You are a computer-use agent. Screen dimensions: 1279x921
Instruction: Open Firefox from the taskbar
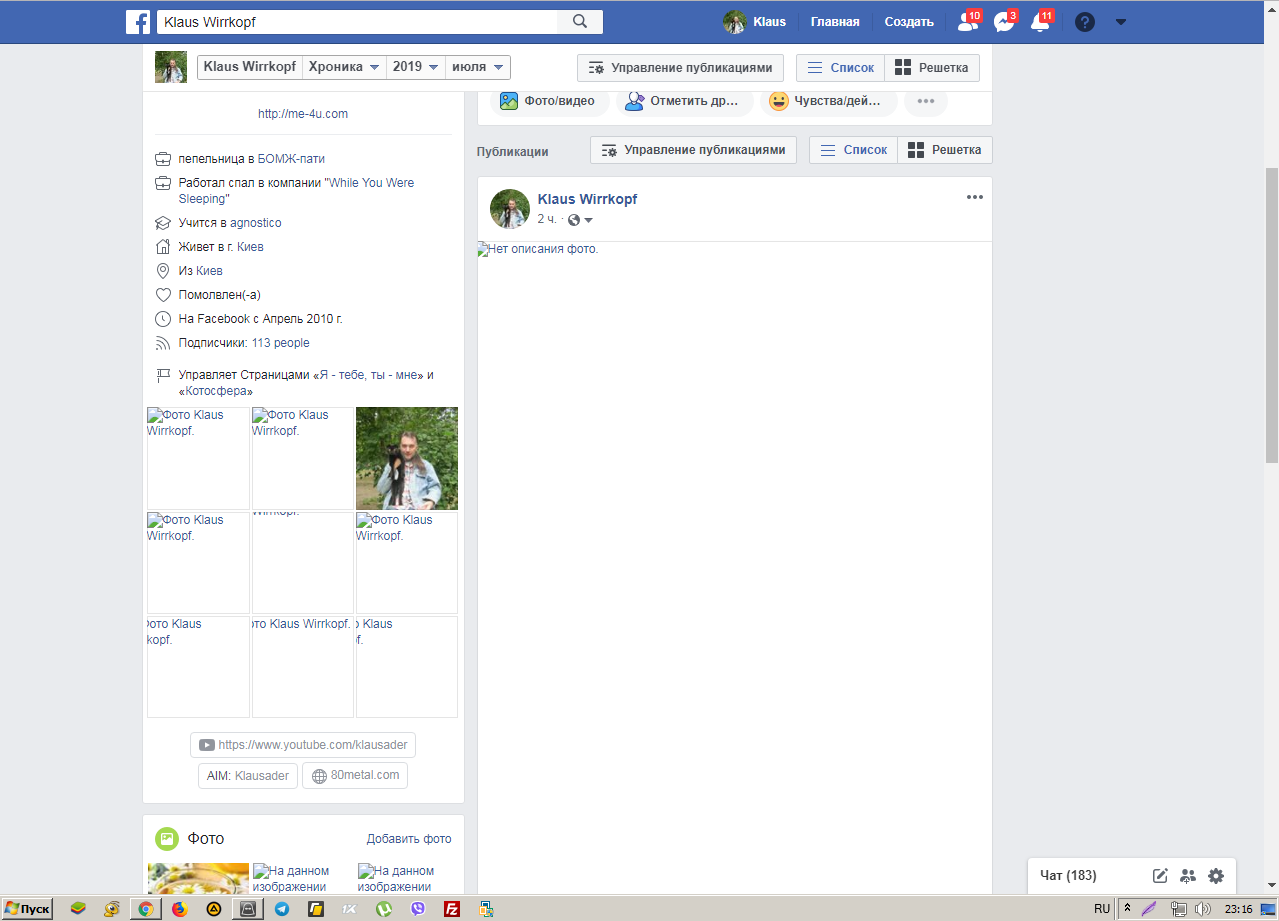[180, 909]
